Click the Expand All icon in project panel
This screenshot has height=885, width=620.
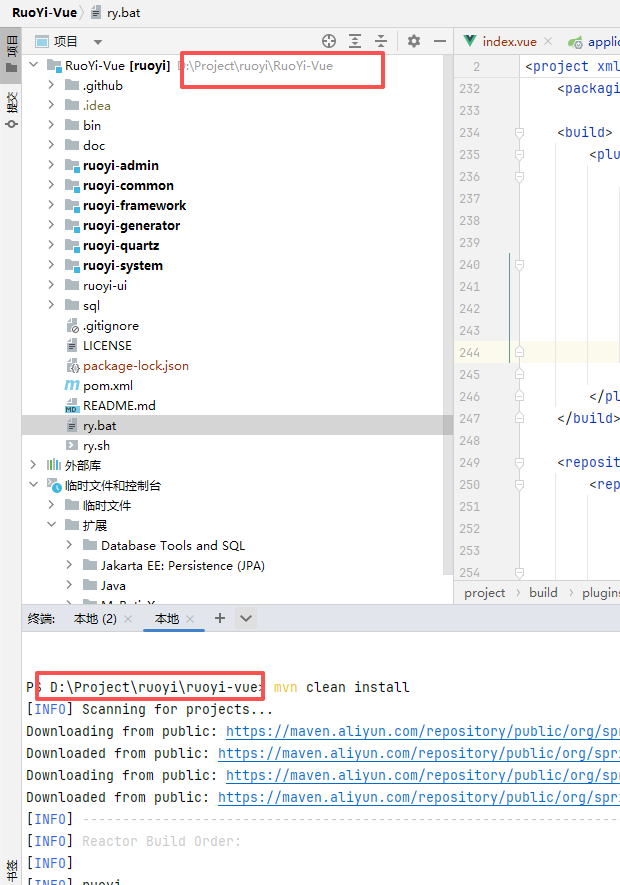point(355,41)
